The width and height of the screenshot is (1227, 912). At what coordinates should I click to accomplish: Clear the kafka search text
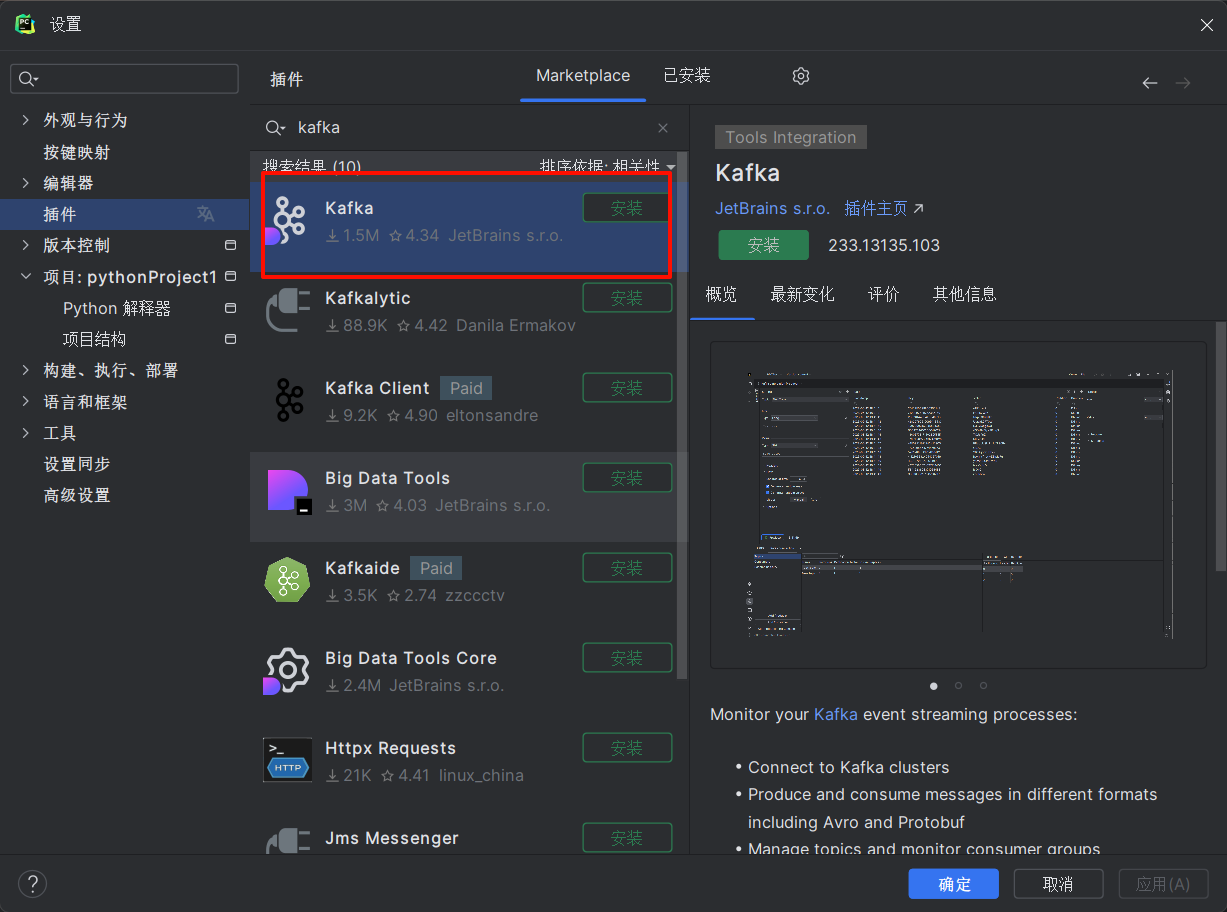[663, 128]
